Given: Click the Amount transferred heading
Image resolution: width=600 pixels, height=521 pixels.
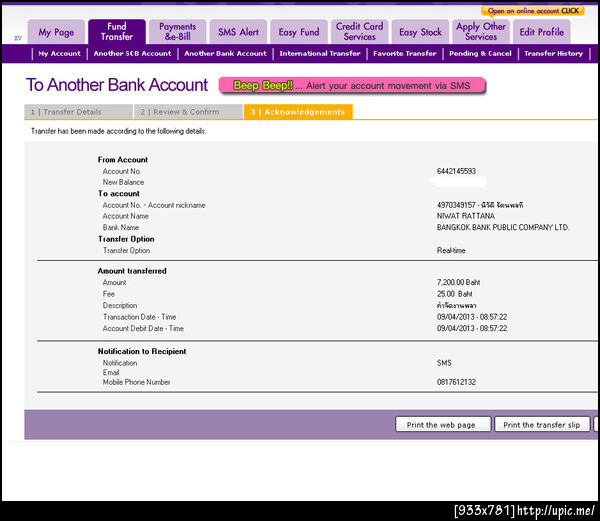Looking at the screenshot, I should (132, 271).
